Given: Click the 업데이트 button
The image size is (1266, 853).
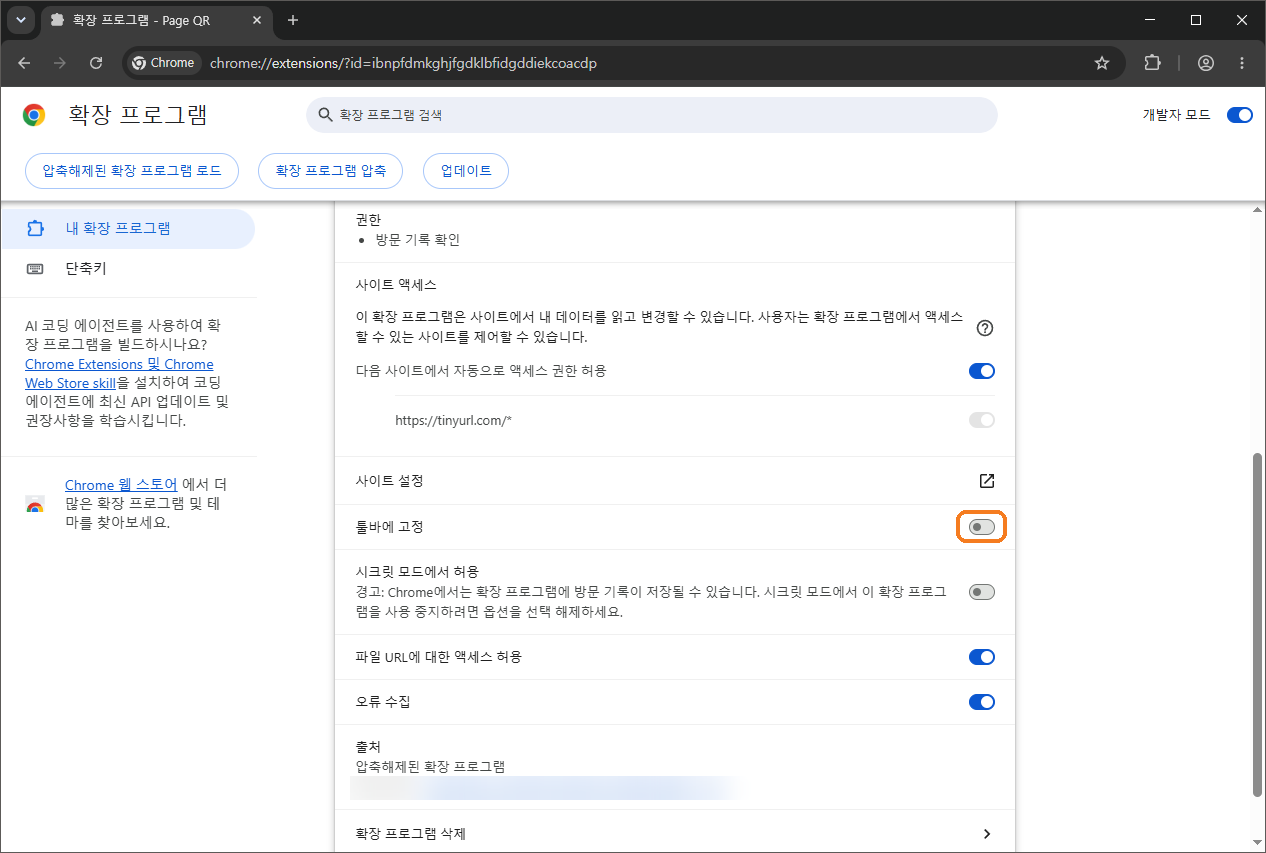Looking at the screenshot, I should click(x=466, y=171).
